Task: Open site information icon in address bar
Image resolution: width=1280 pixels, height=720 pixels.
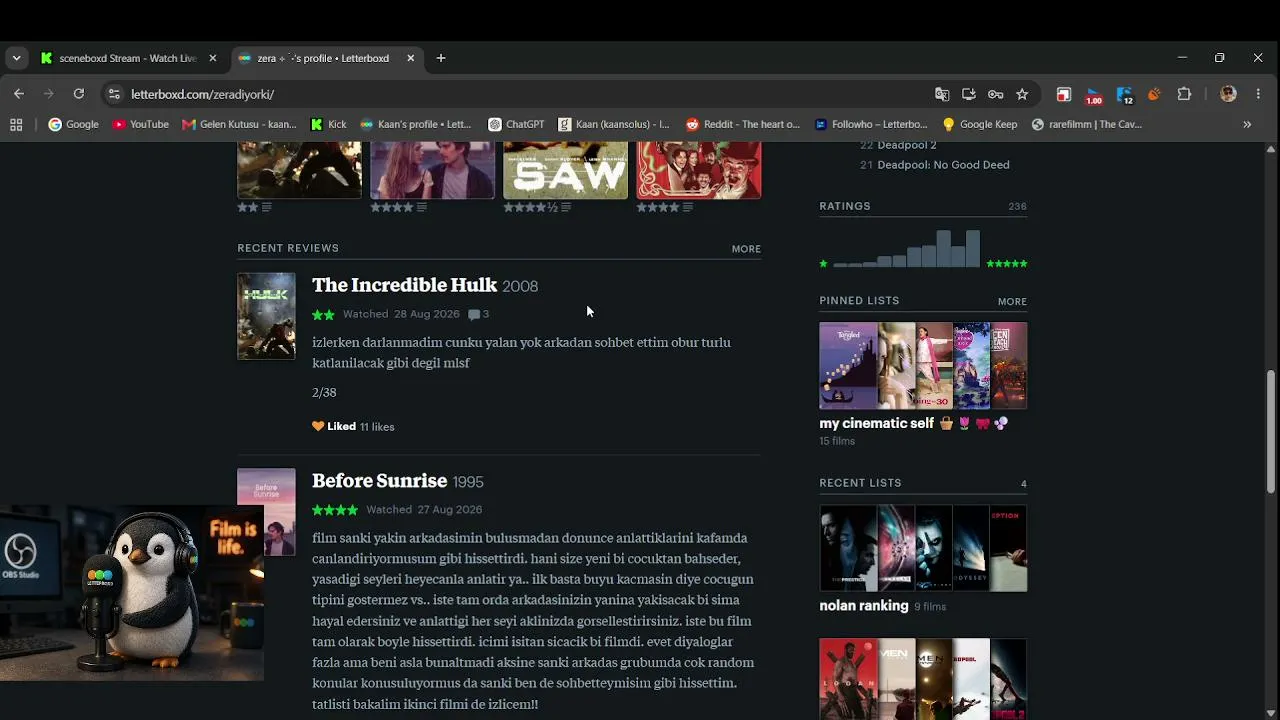Action: coord(114,94)
